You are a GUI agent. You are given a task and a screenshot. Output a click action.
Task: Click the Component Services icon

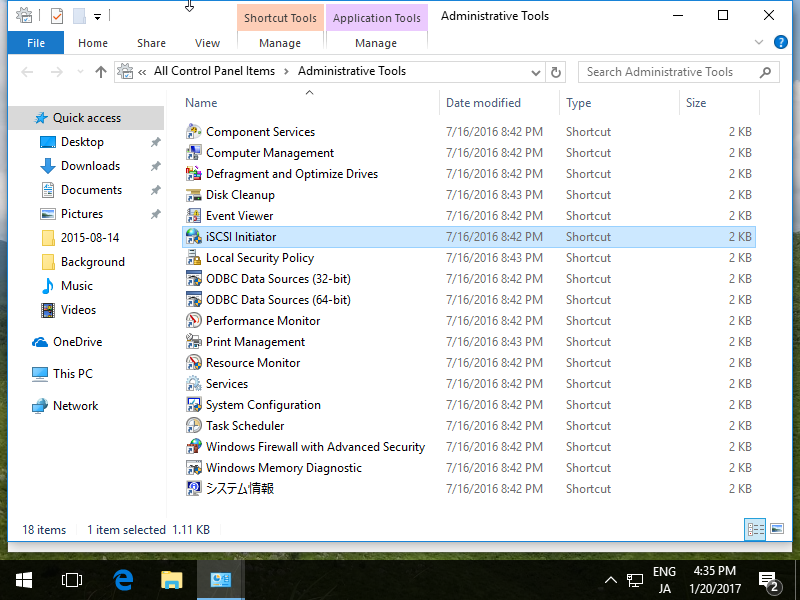[193, 132]
